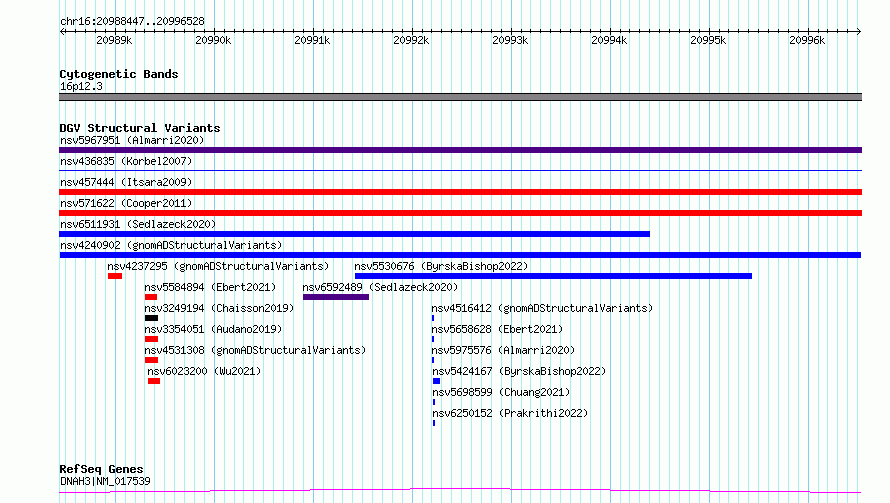Viewport: 890px width, 503px height.
Task: Open variant nsv5584894 (Ebert2021) label
Action: [x=210, y=287]
